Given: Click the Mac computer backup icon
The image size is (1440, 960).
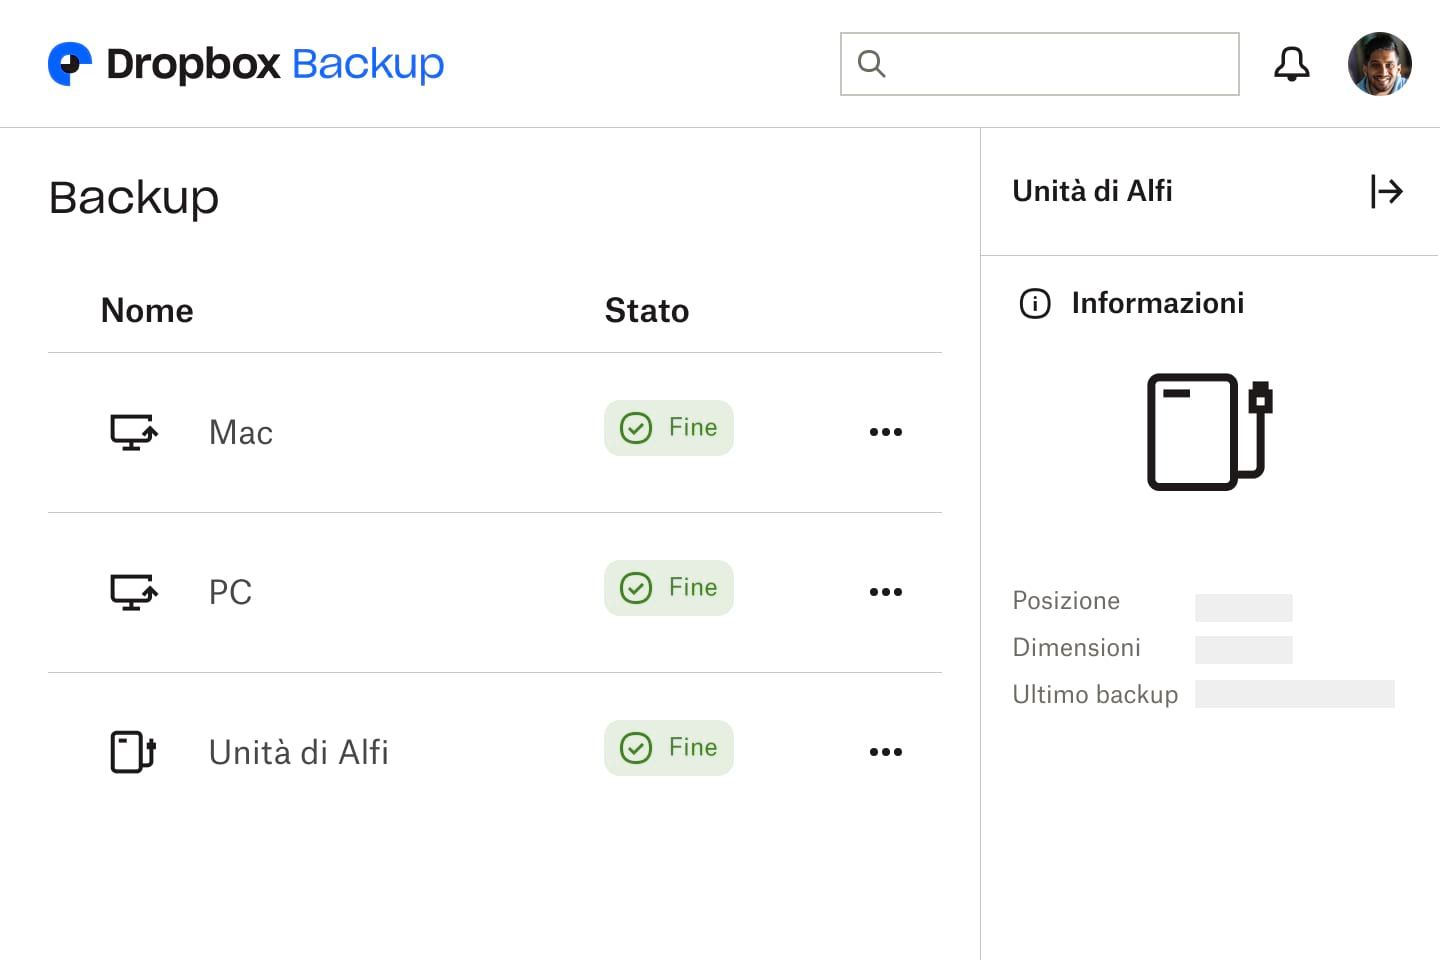Looking at the screenshot, I should pos(133,432).
